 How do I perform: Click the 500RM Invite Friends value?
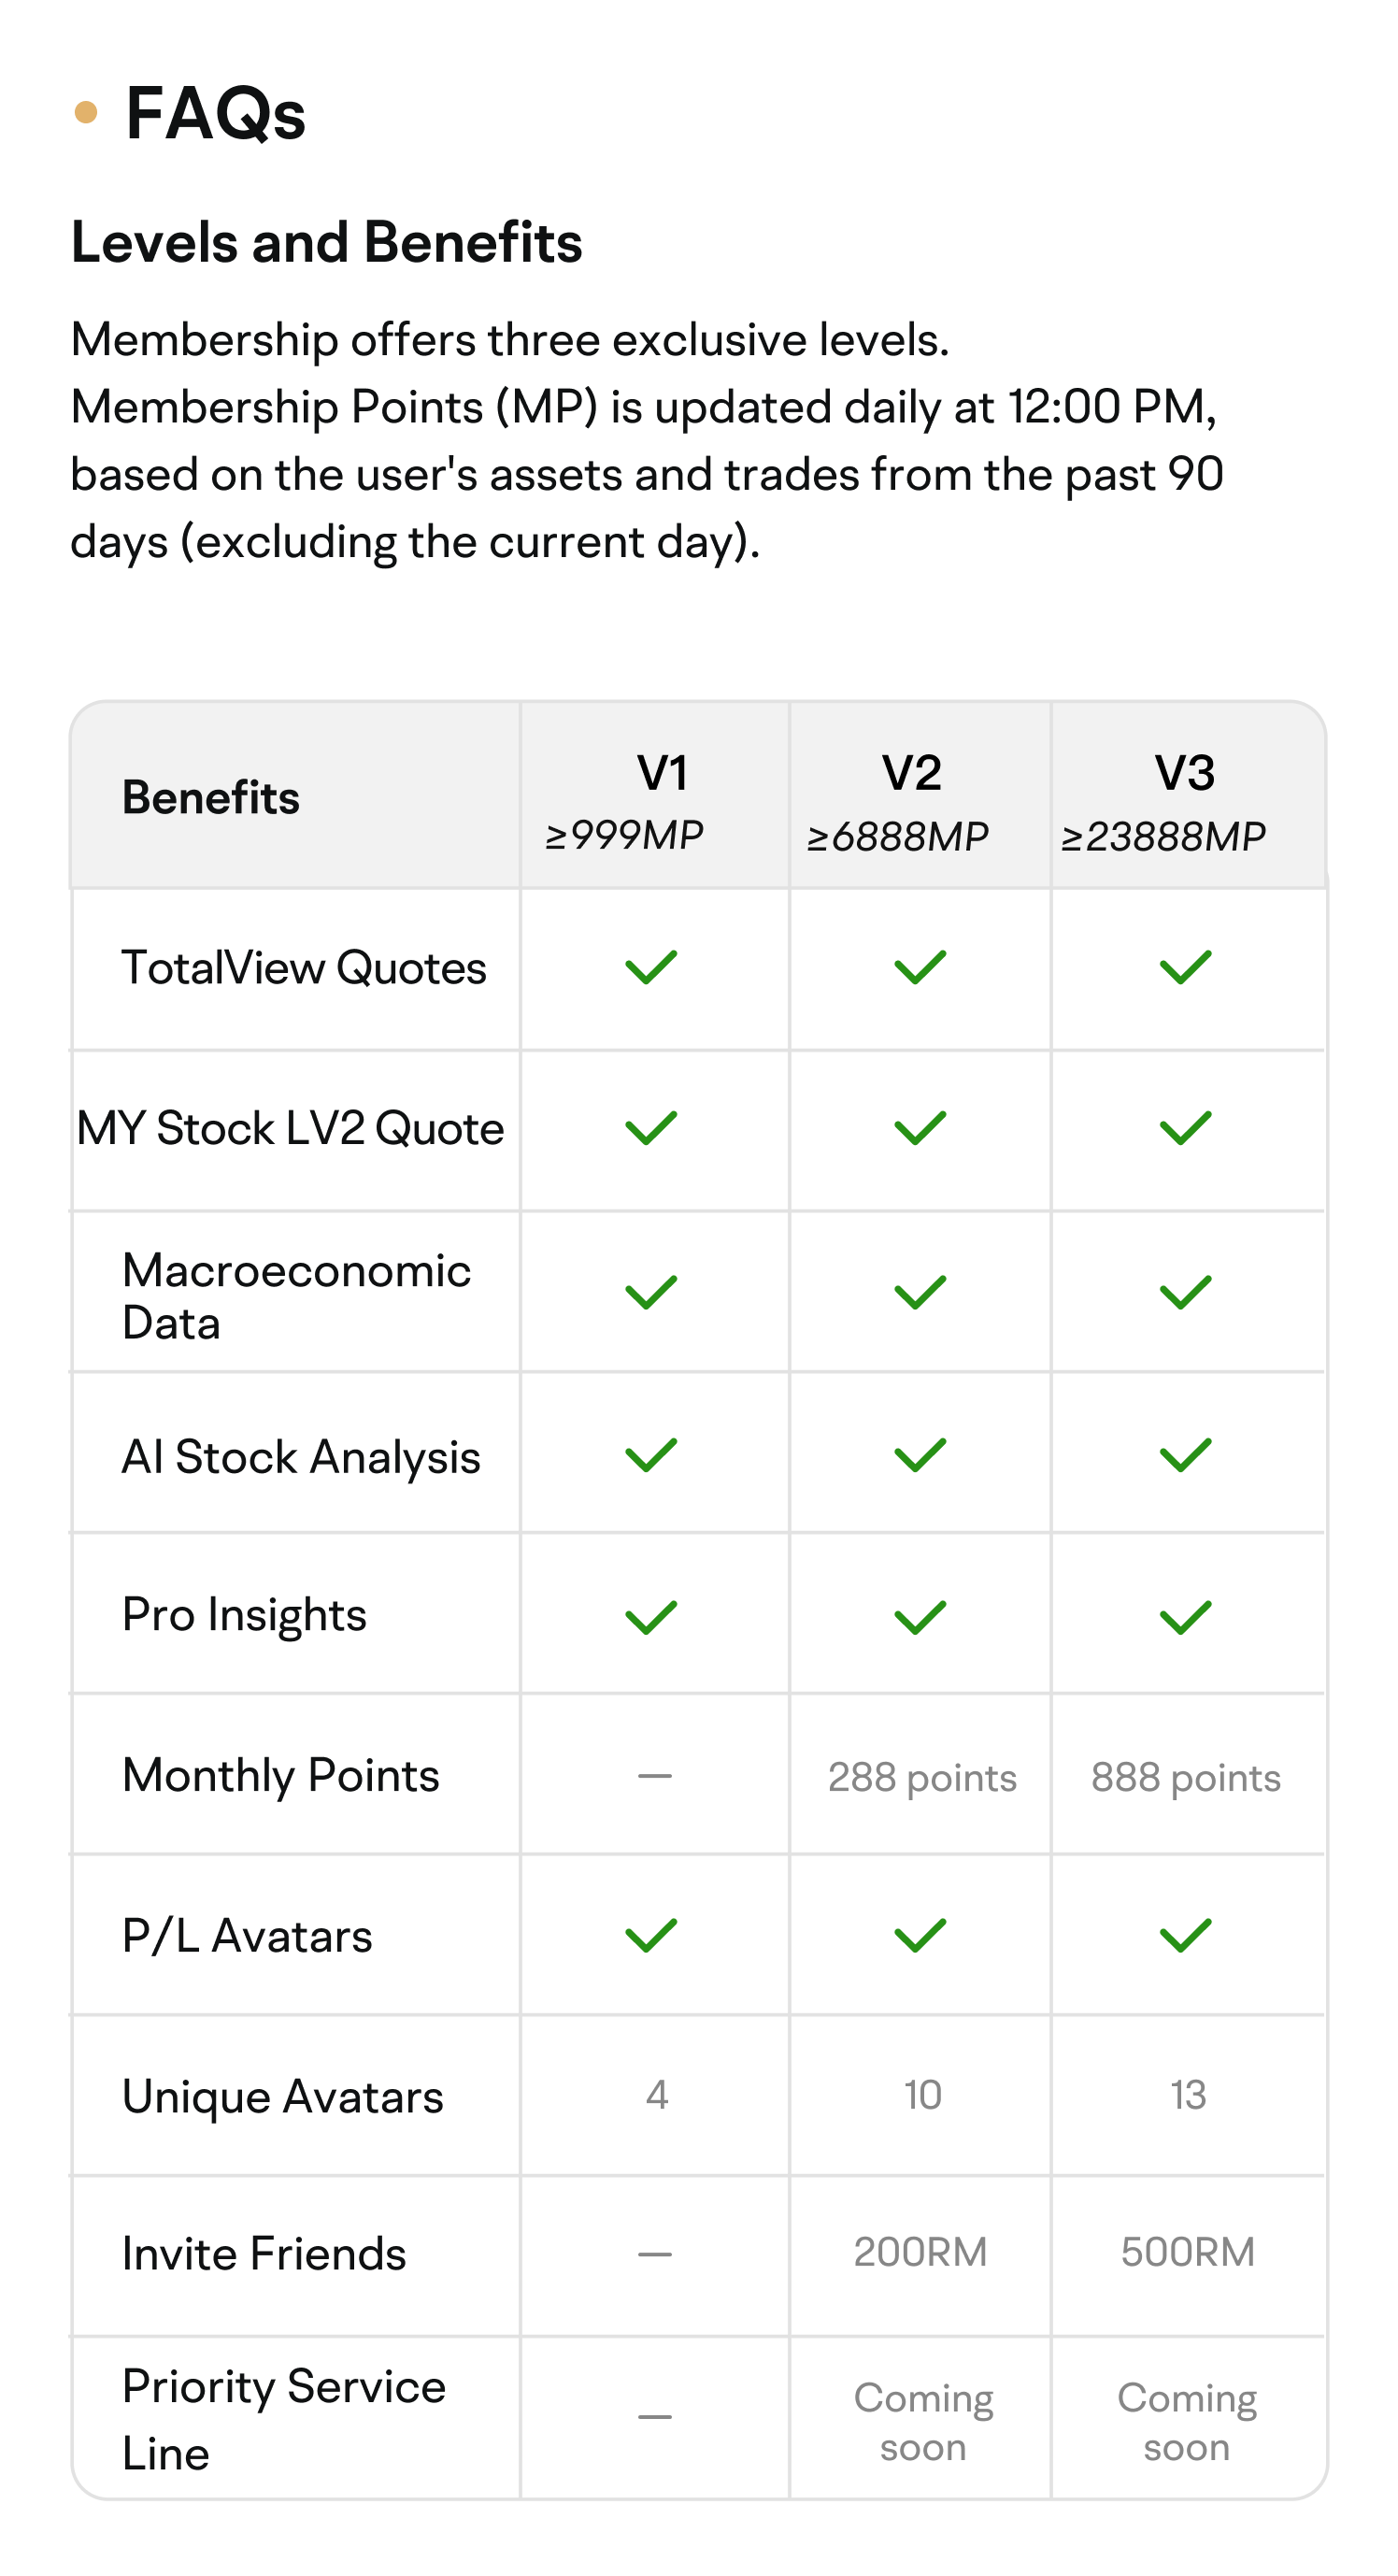point(1187,2252)
